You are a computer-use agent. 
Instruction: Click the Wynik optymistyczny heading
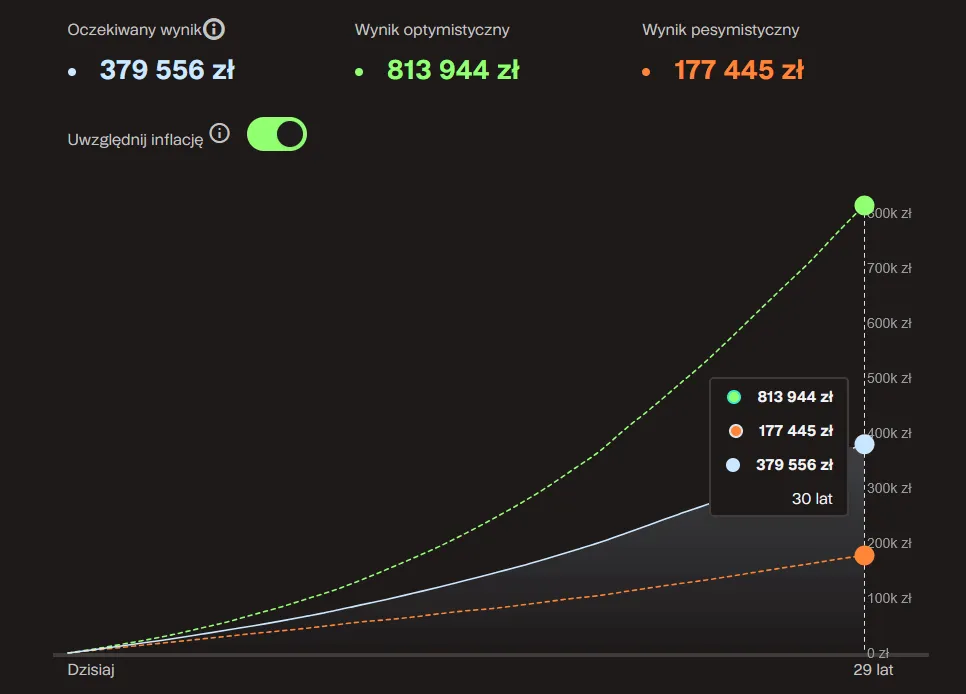432,30
